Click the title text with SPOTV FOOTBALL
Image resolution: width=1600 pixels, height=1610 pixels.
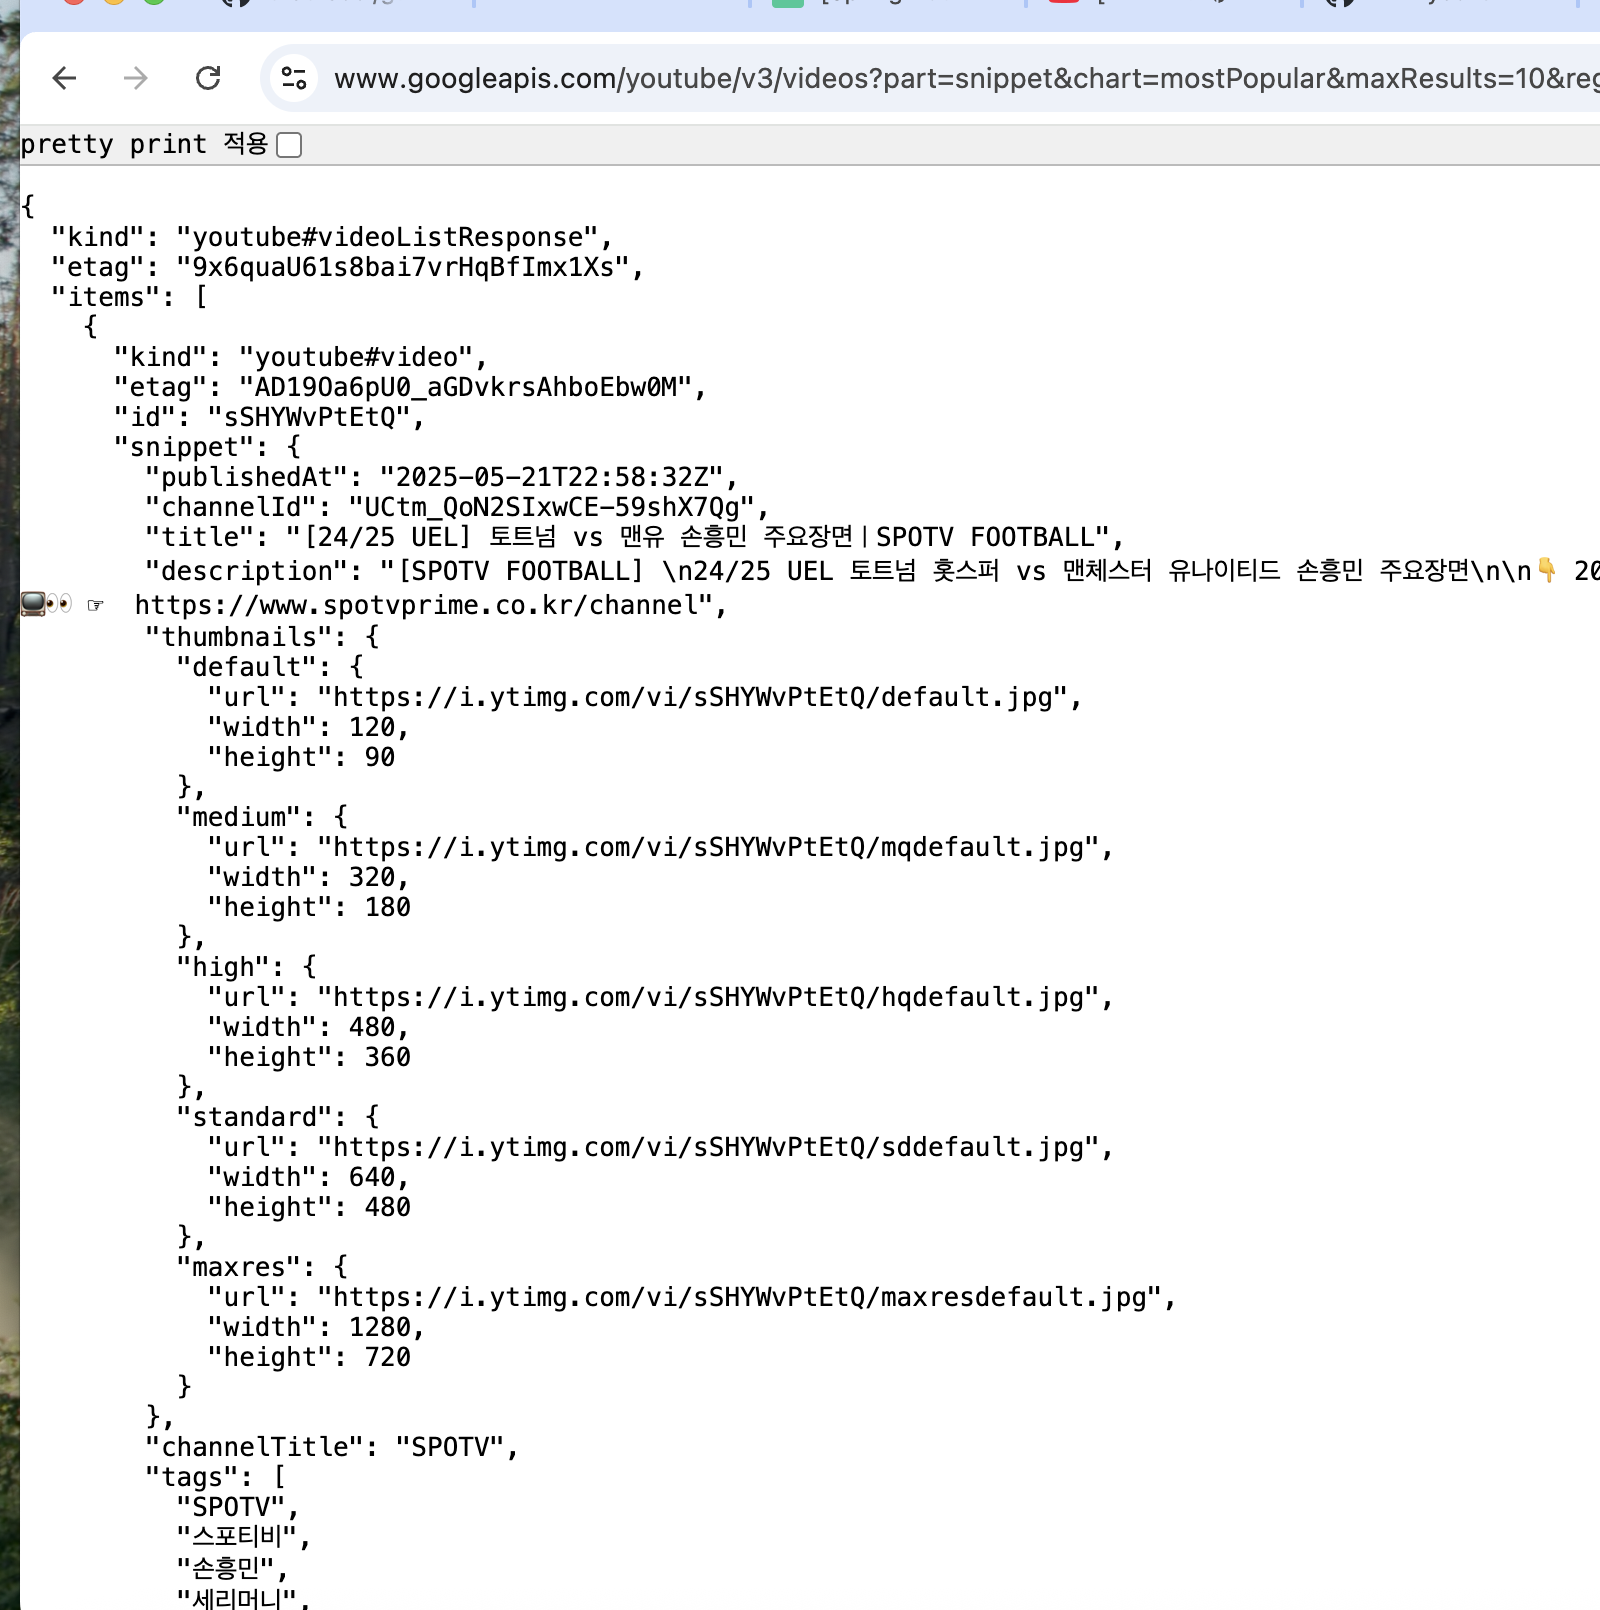tap(698, 537)
